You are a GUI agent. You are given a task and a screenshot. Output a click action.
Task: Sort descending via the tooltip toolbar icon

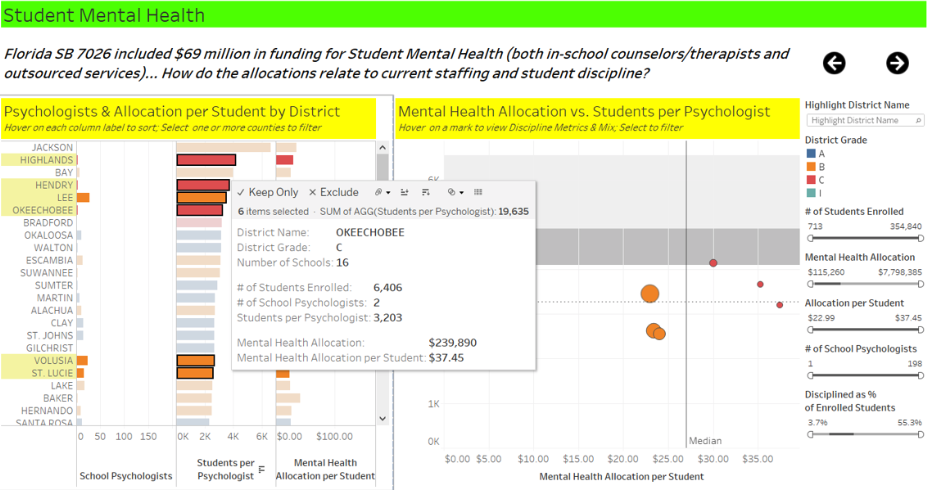tap(426, 192)
